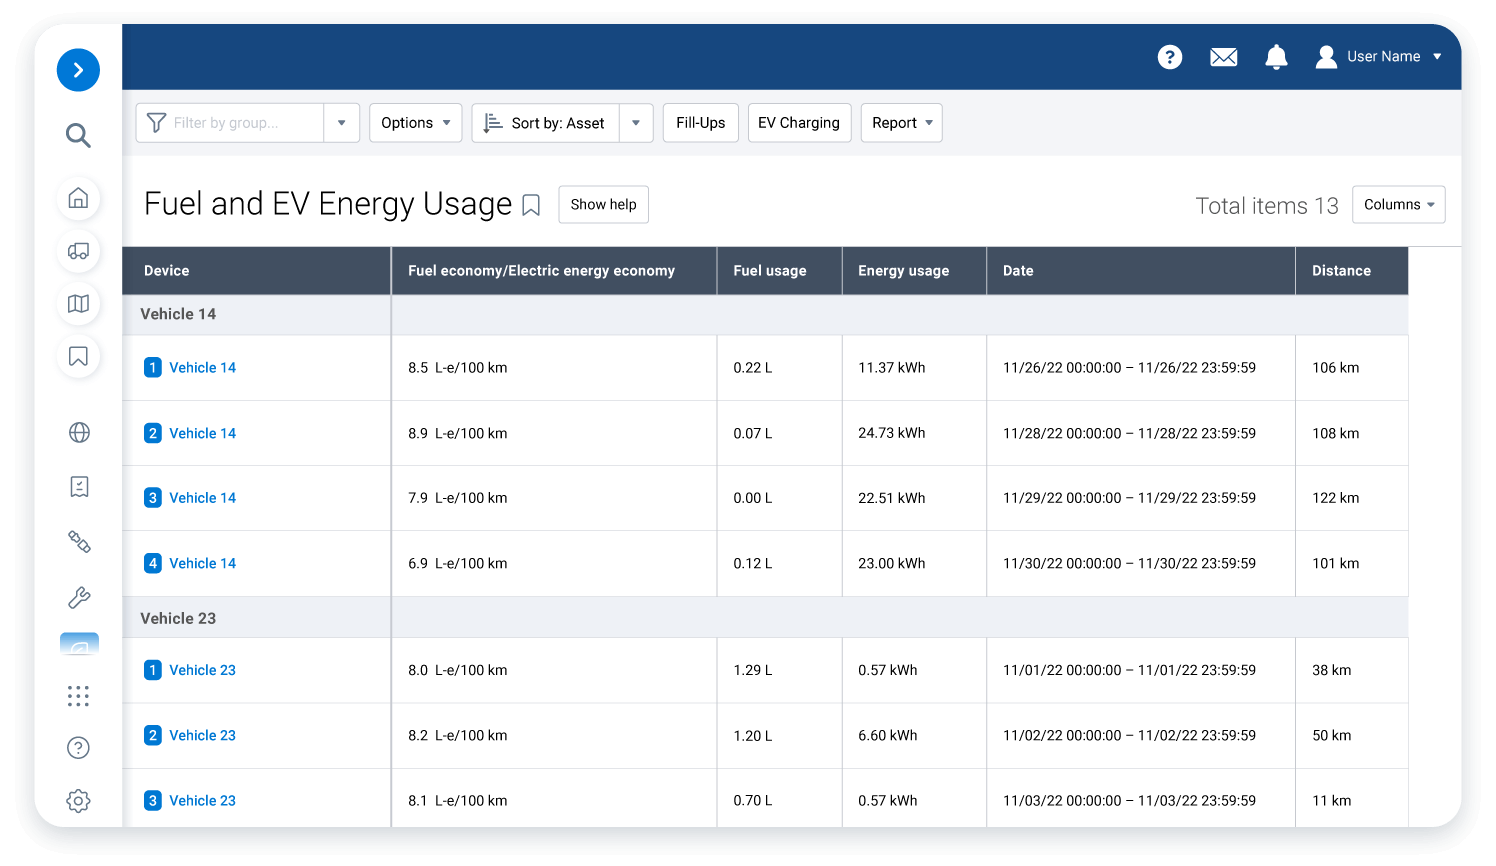
Task: Check messages using the envelope icon
Action: coord(1223,57)
